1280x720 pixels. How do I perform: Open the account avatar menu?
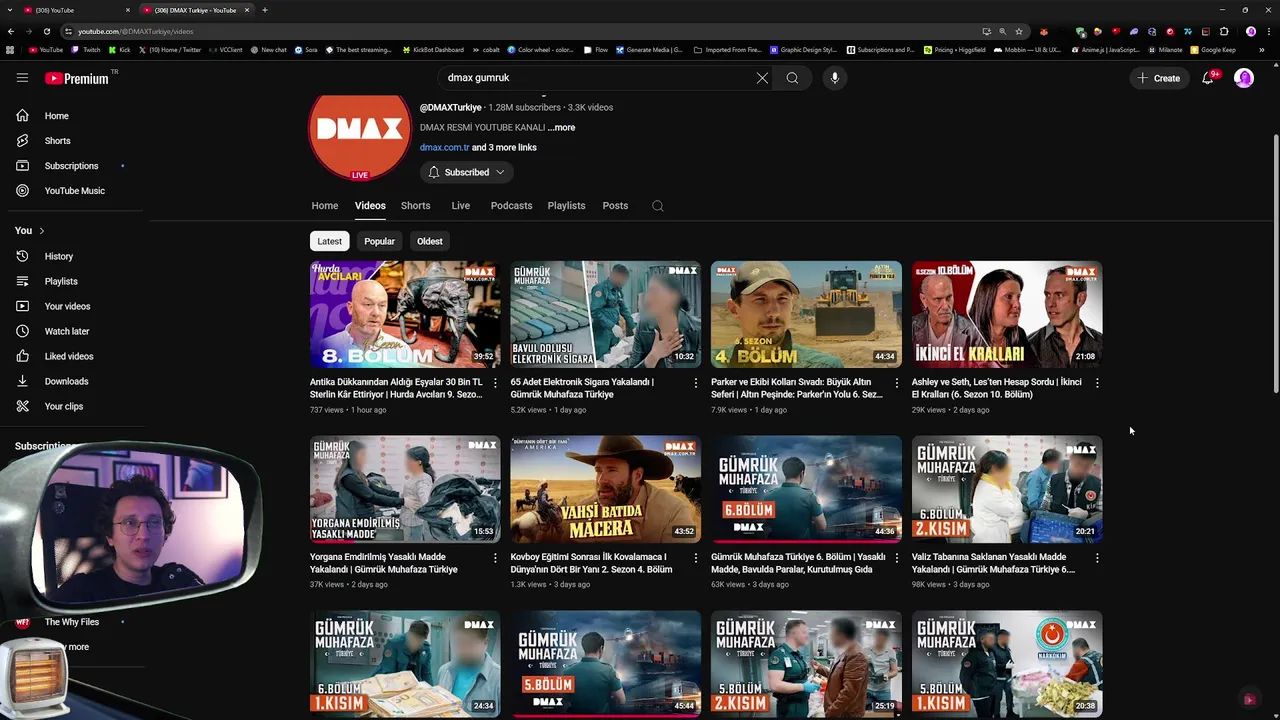[1244, 78]
